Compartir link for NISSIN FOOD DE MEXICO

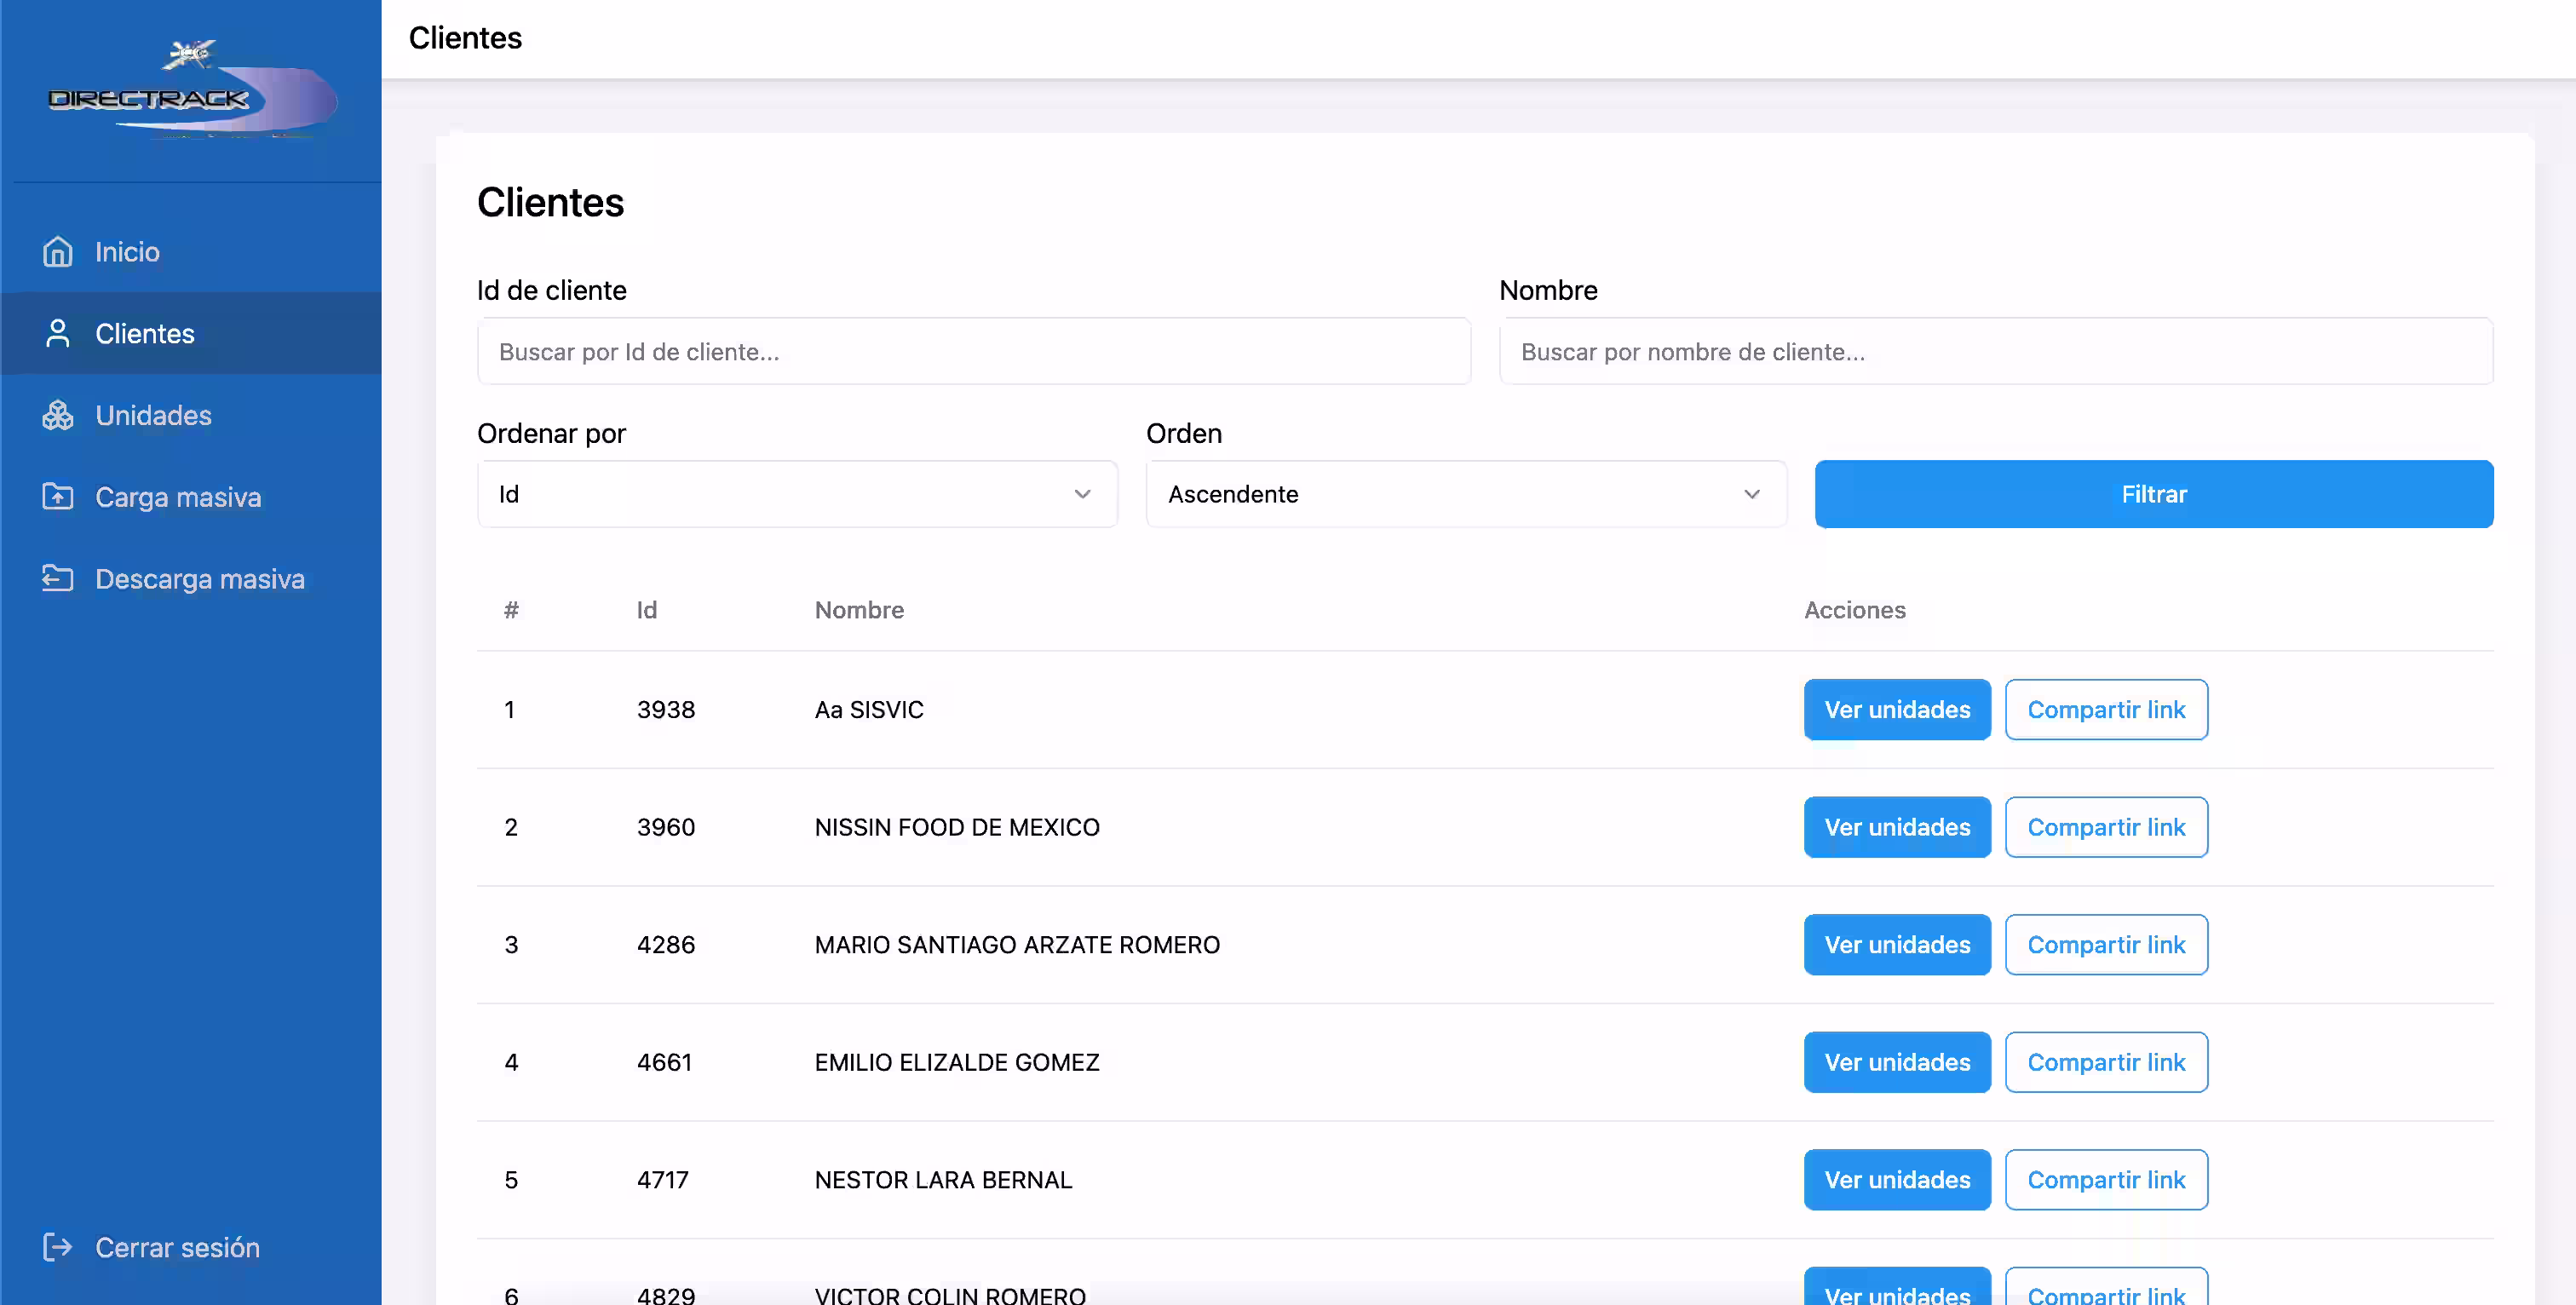(2105, 827)
